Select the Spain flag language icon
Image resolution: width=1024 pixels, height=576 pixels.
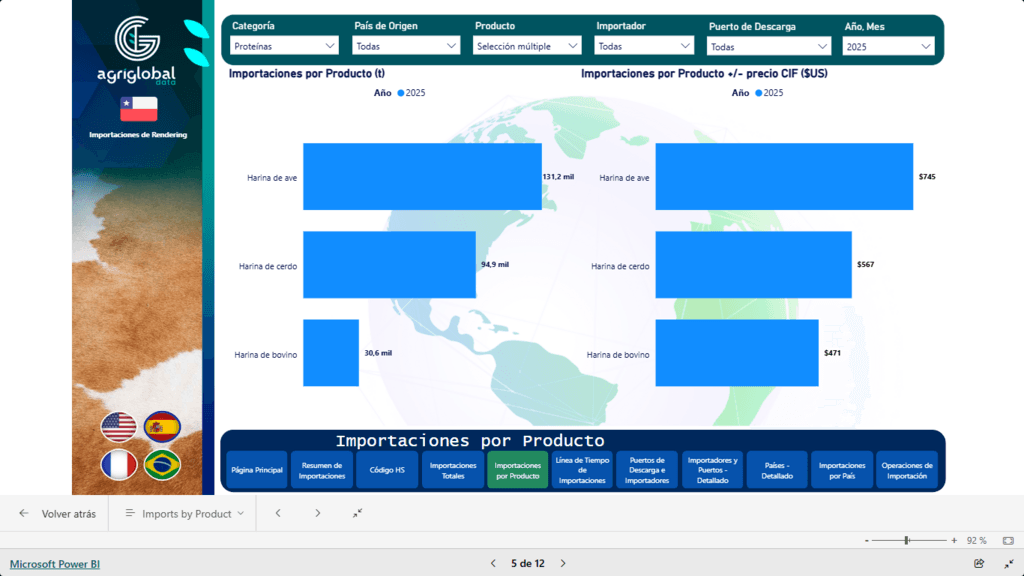tap(162, 427)
